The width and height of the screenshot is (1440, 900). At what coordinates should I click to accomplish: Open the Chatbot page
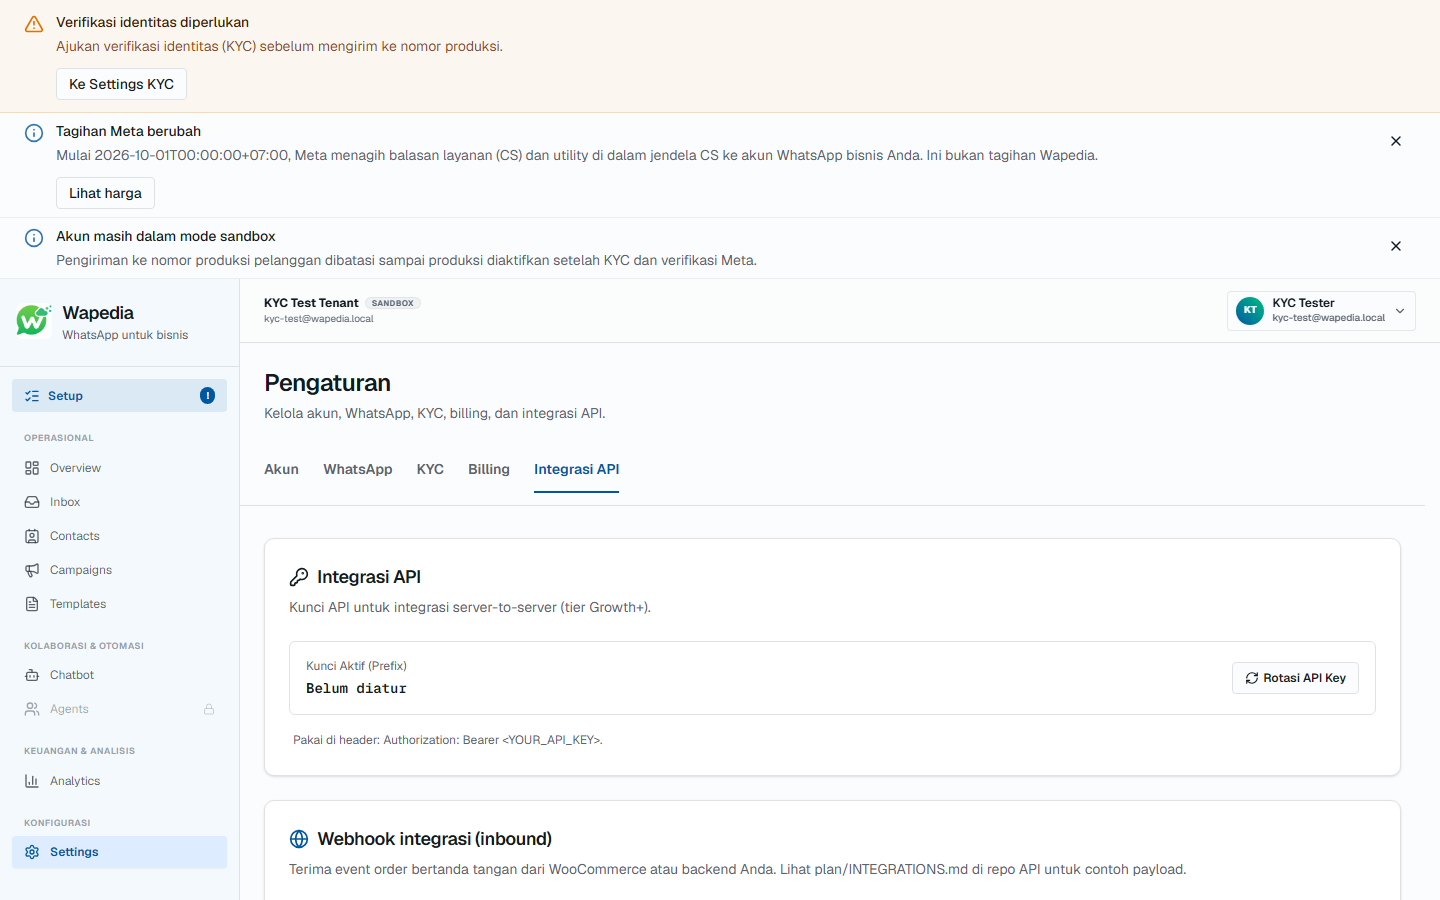119,675
